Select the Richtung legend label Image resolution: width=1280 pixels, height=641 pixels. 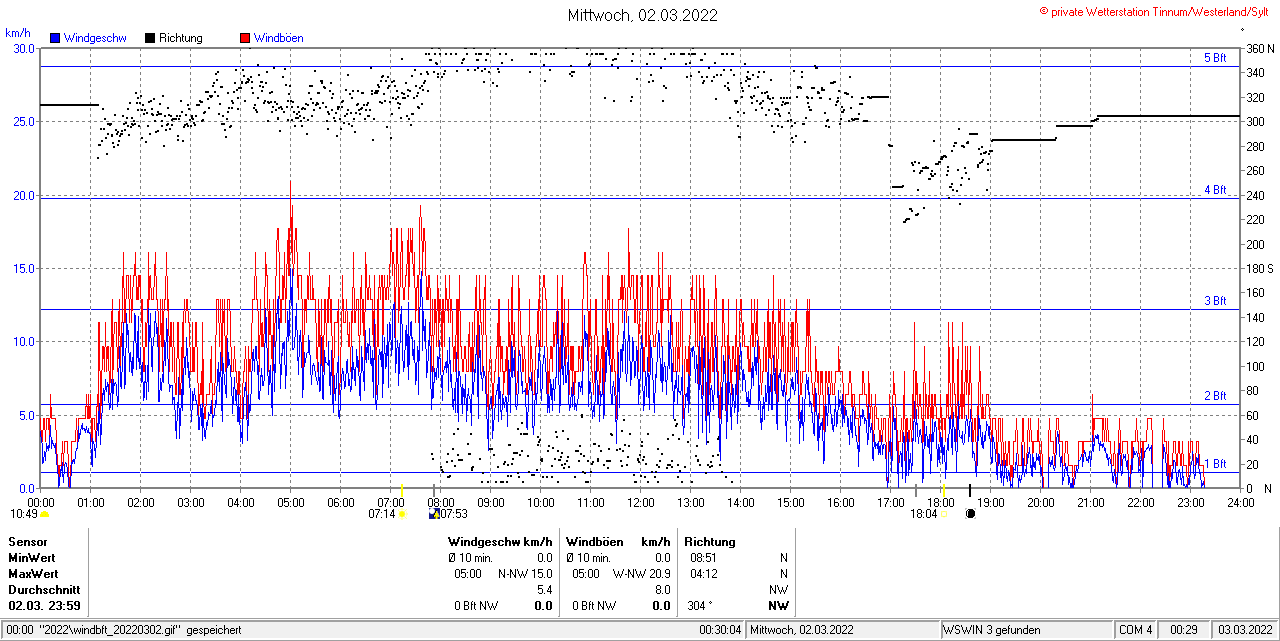click(181, 38)
